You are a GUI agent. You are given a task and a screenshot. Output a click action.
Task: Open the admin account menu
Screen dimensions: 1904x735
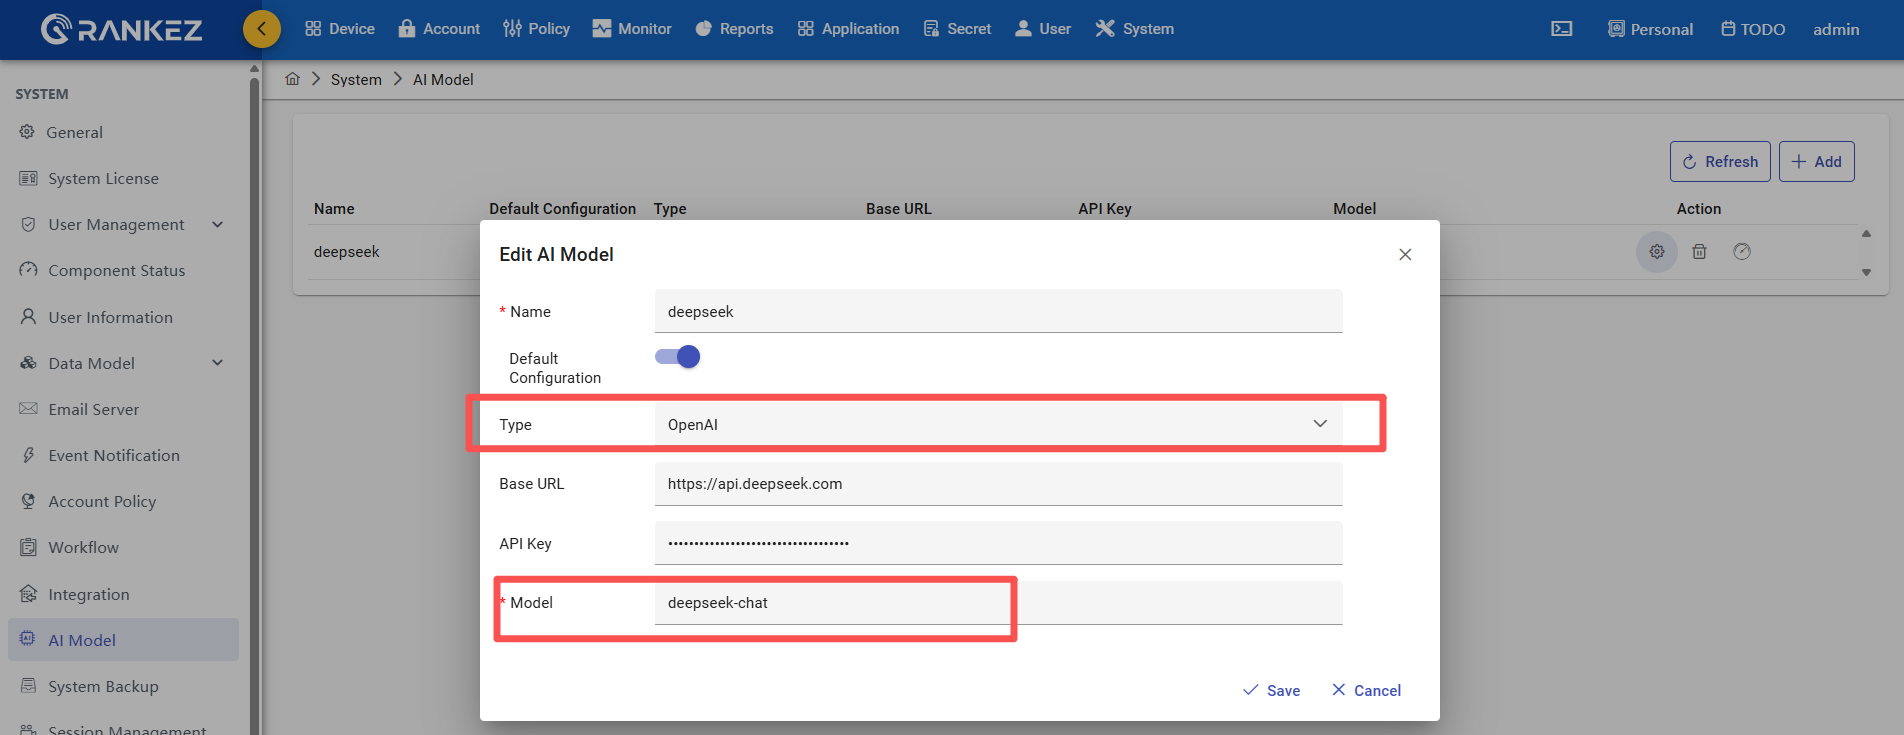pos(1836,29)
